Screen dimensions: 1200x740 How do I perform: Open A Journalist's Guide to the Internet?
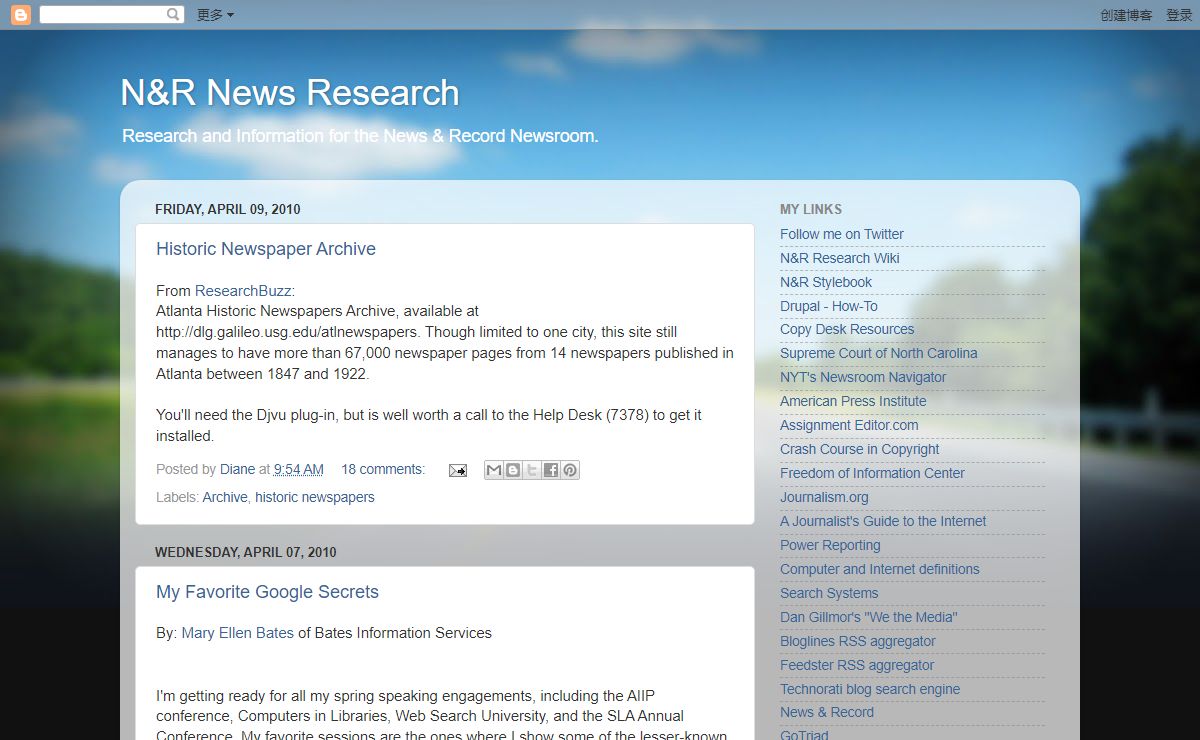pyautogui.click(x=883, y=521)
